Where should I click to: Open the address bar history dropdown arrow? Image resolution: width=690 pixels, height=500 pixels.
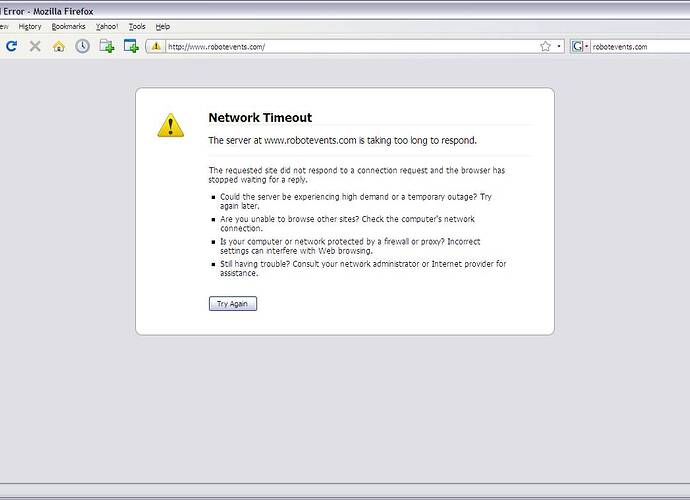tap(559, 46)
